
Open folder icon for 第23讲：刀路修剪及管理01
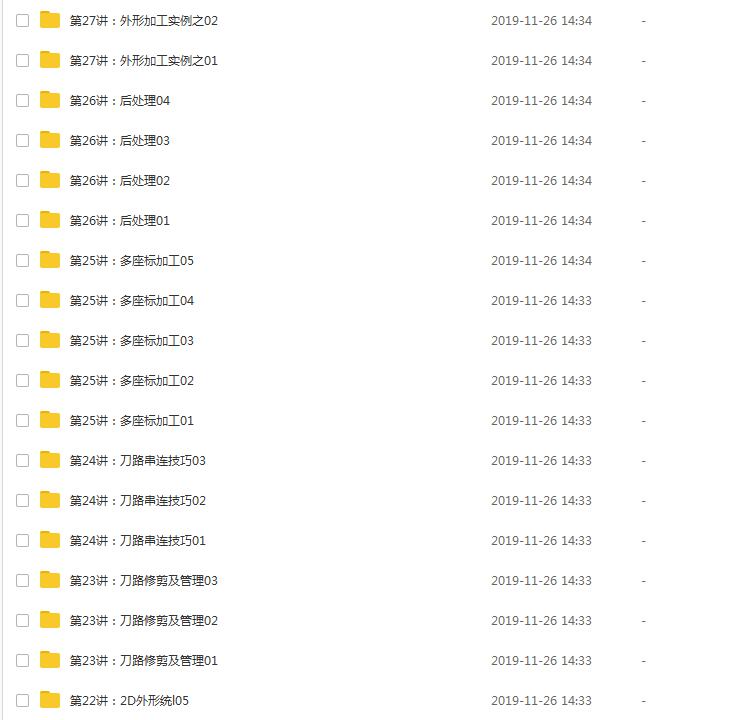point(50,660)
